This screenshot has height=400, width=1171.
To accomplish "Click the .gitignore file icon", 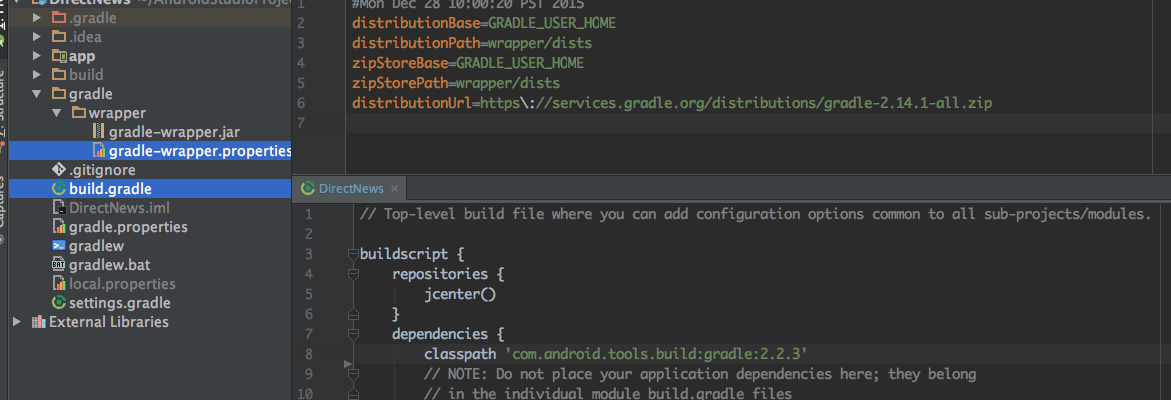I will (58, 170).
